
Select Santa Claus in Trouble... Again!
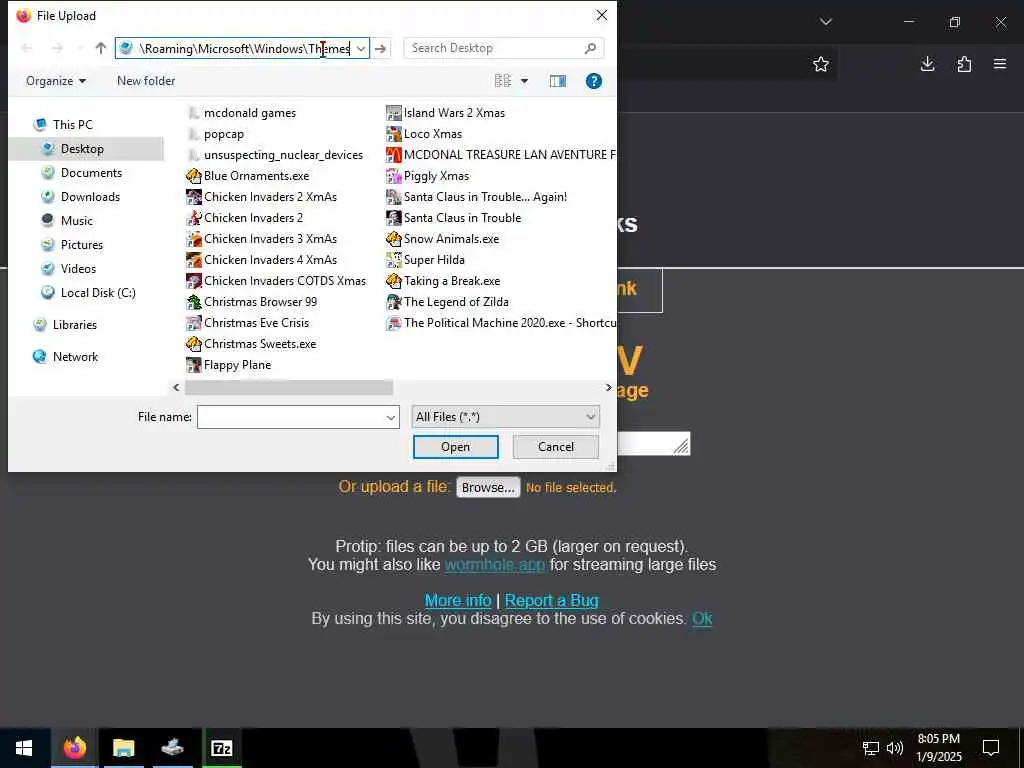[477, 197]
